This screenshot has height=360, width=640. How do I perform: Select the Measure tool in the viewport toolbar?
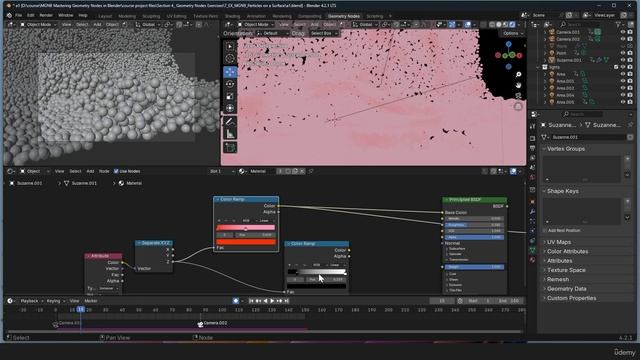[230, 134]
